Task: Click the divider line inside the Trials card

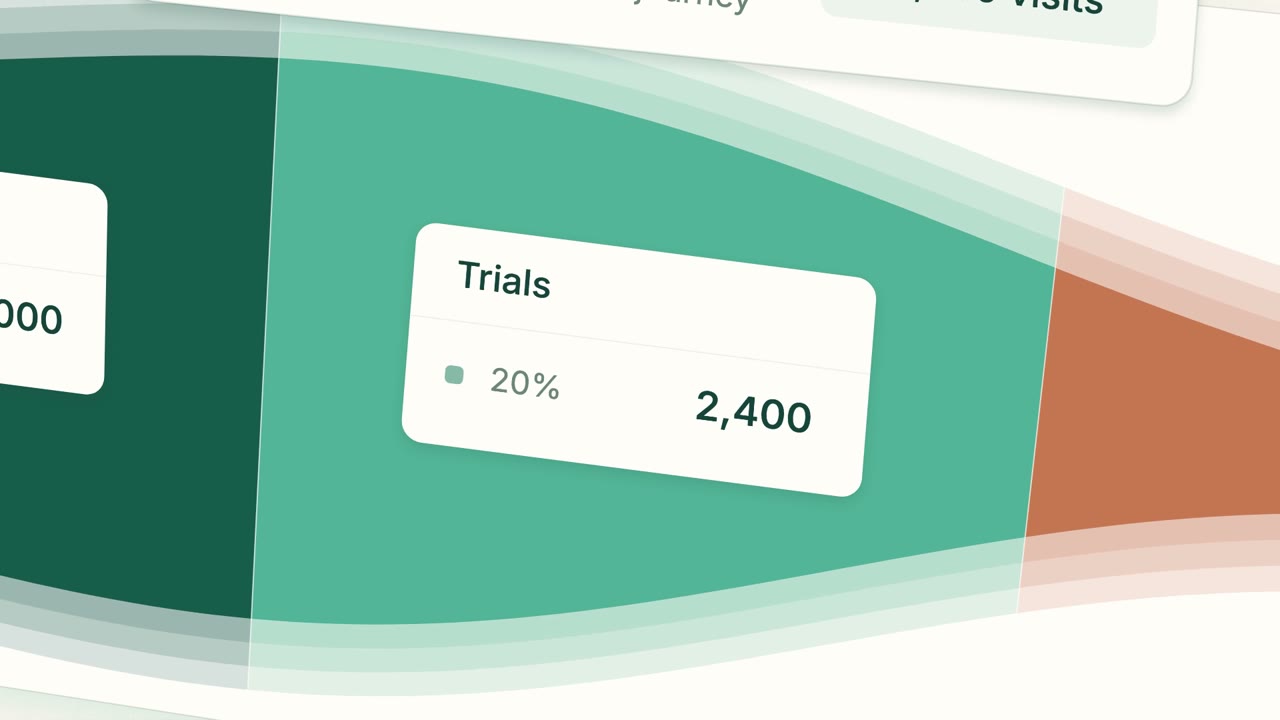Action: (x=640, y=345)
